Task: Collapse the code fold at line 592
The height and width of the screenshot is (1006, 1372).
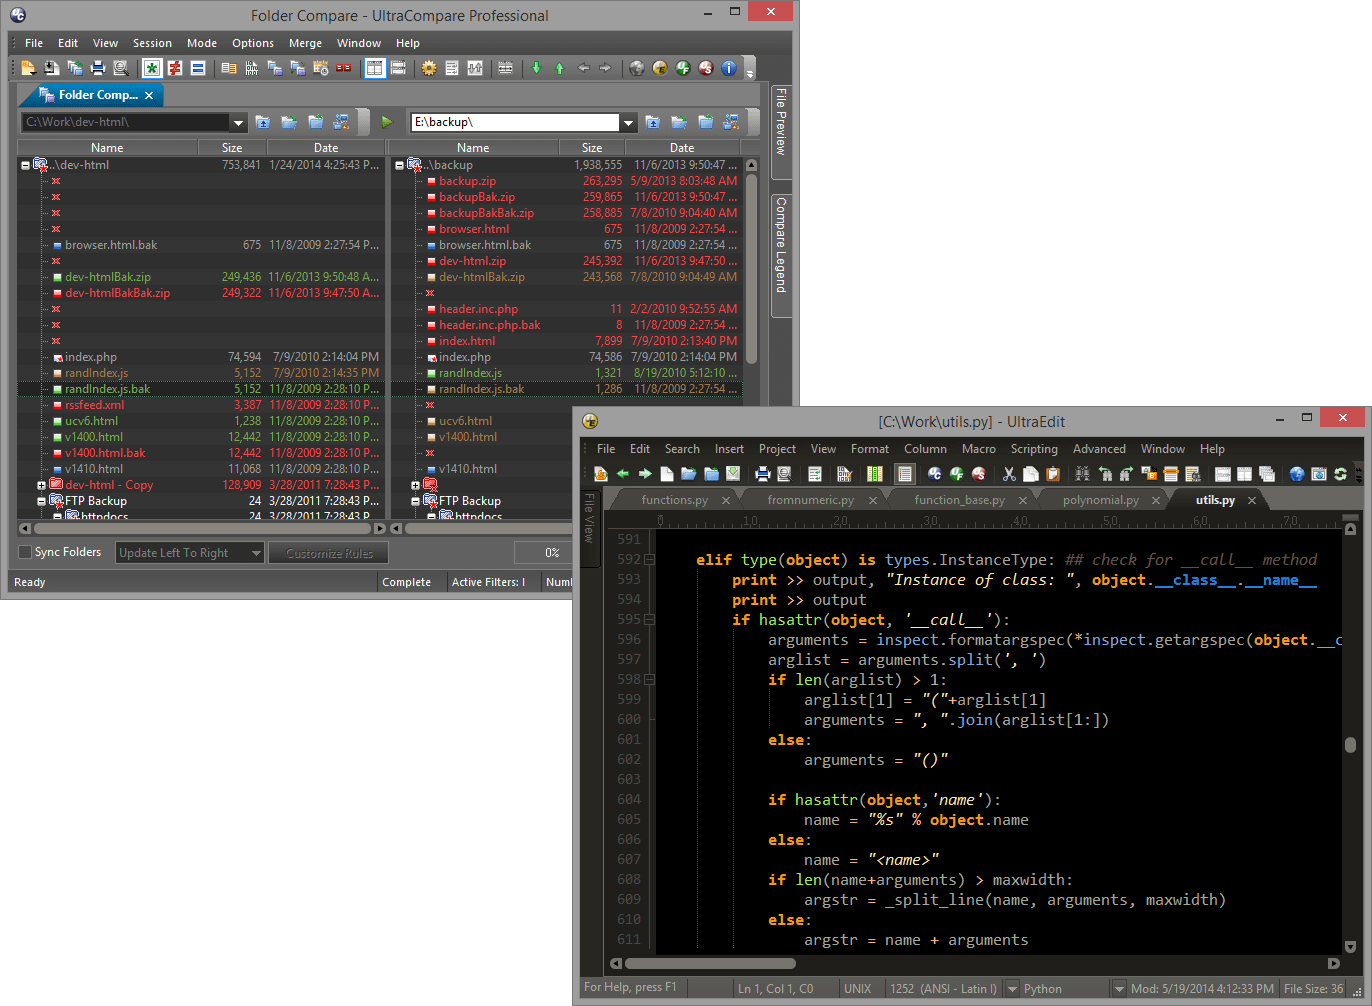Action: coord(649,560)
